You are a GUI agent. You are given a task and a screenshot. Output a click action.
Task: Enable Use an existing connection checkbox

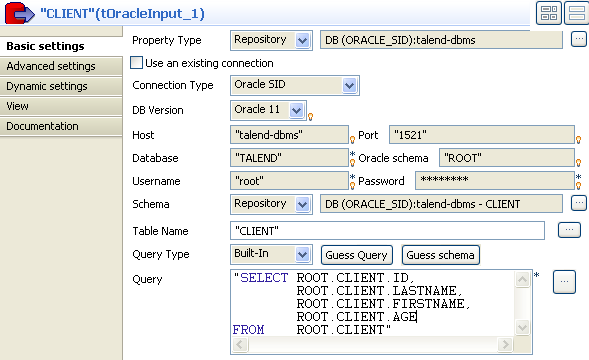click(136, 62)
